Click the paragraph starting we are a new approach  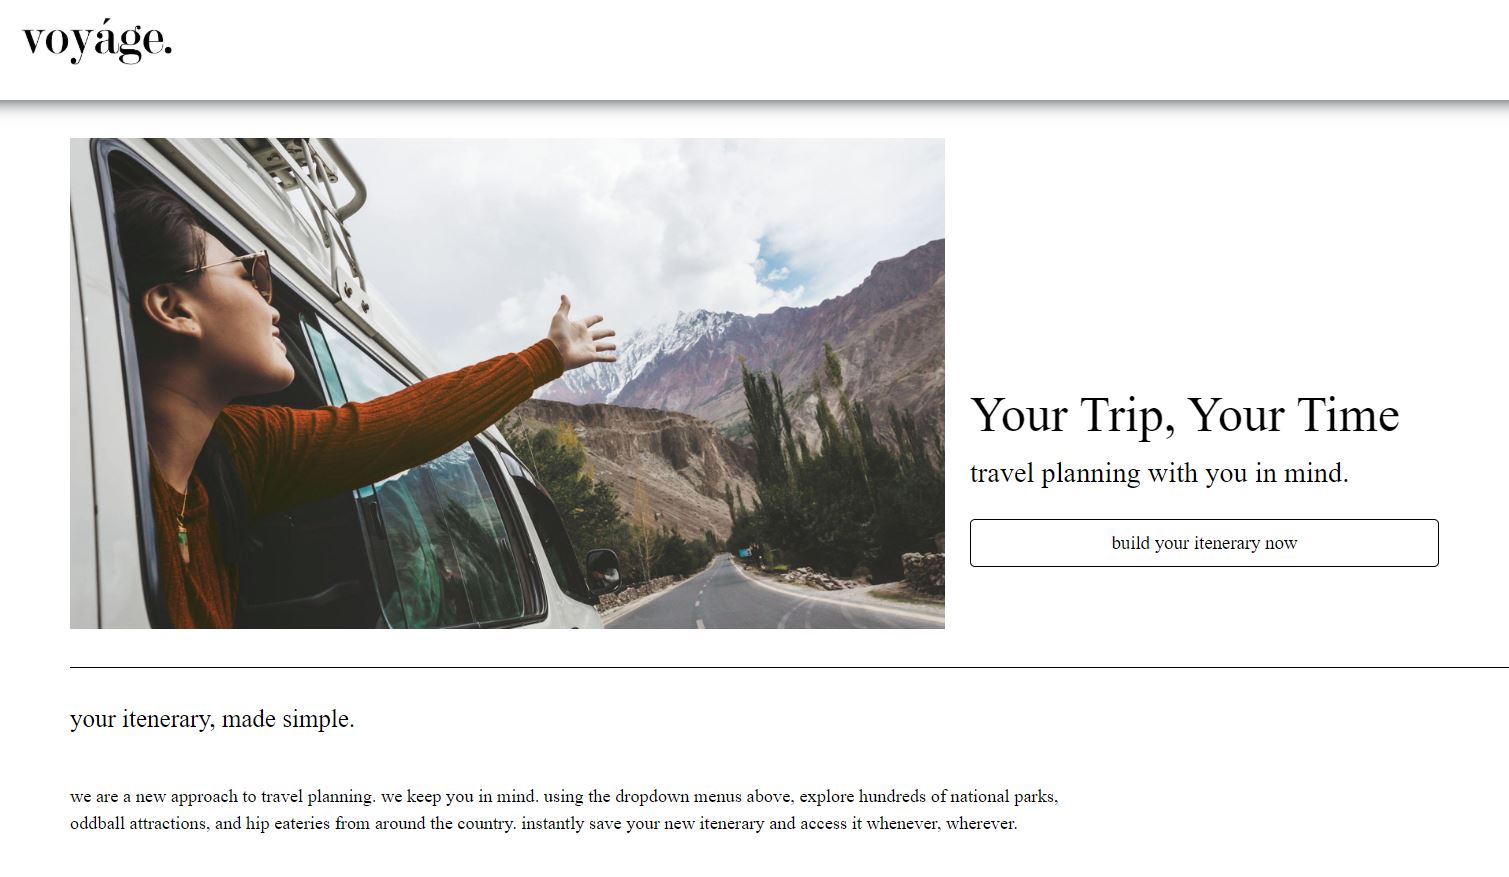pyautogui.click(x=564, y=810)
